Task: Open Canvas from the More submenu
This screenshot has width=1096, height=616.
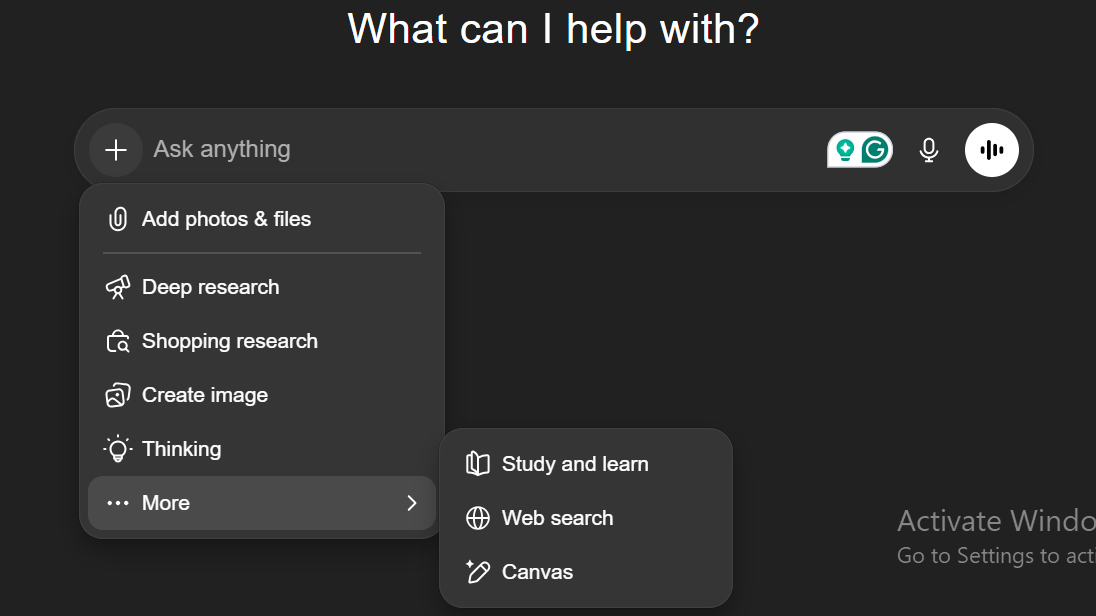Action: (537, 572)
